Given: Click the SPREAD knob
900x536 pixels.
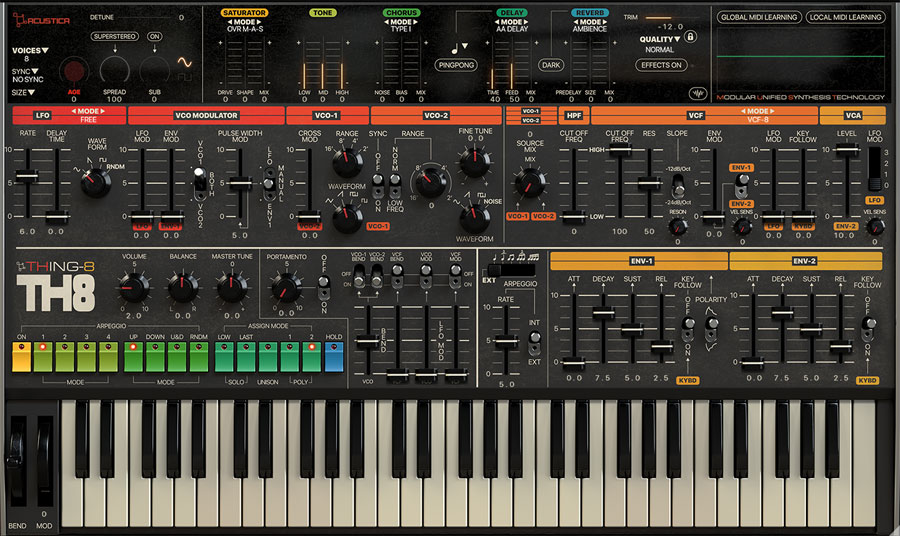Looking at the screenshot, I should click(115, 71).
